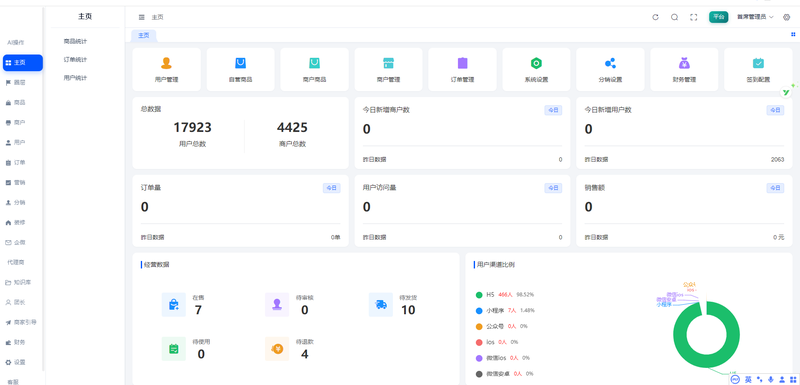This screenshot has width=800, height=385.
Task: Open the 签到配置 calendar icon
Action: [x=758, y=63]
